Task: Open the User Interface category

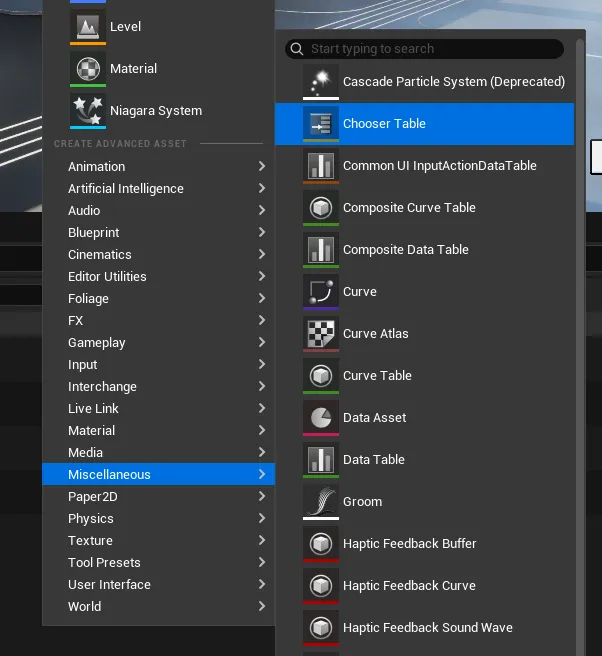Action: [x=159, y=584]
